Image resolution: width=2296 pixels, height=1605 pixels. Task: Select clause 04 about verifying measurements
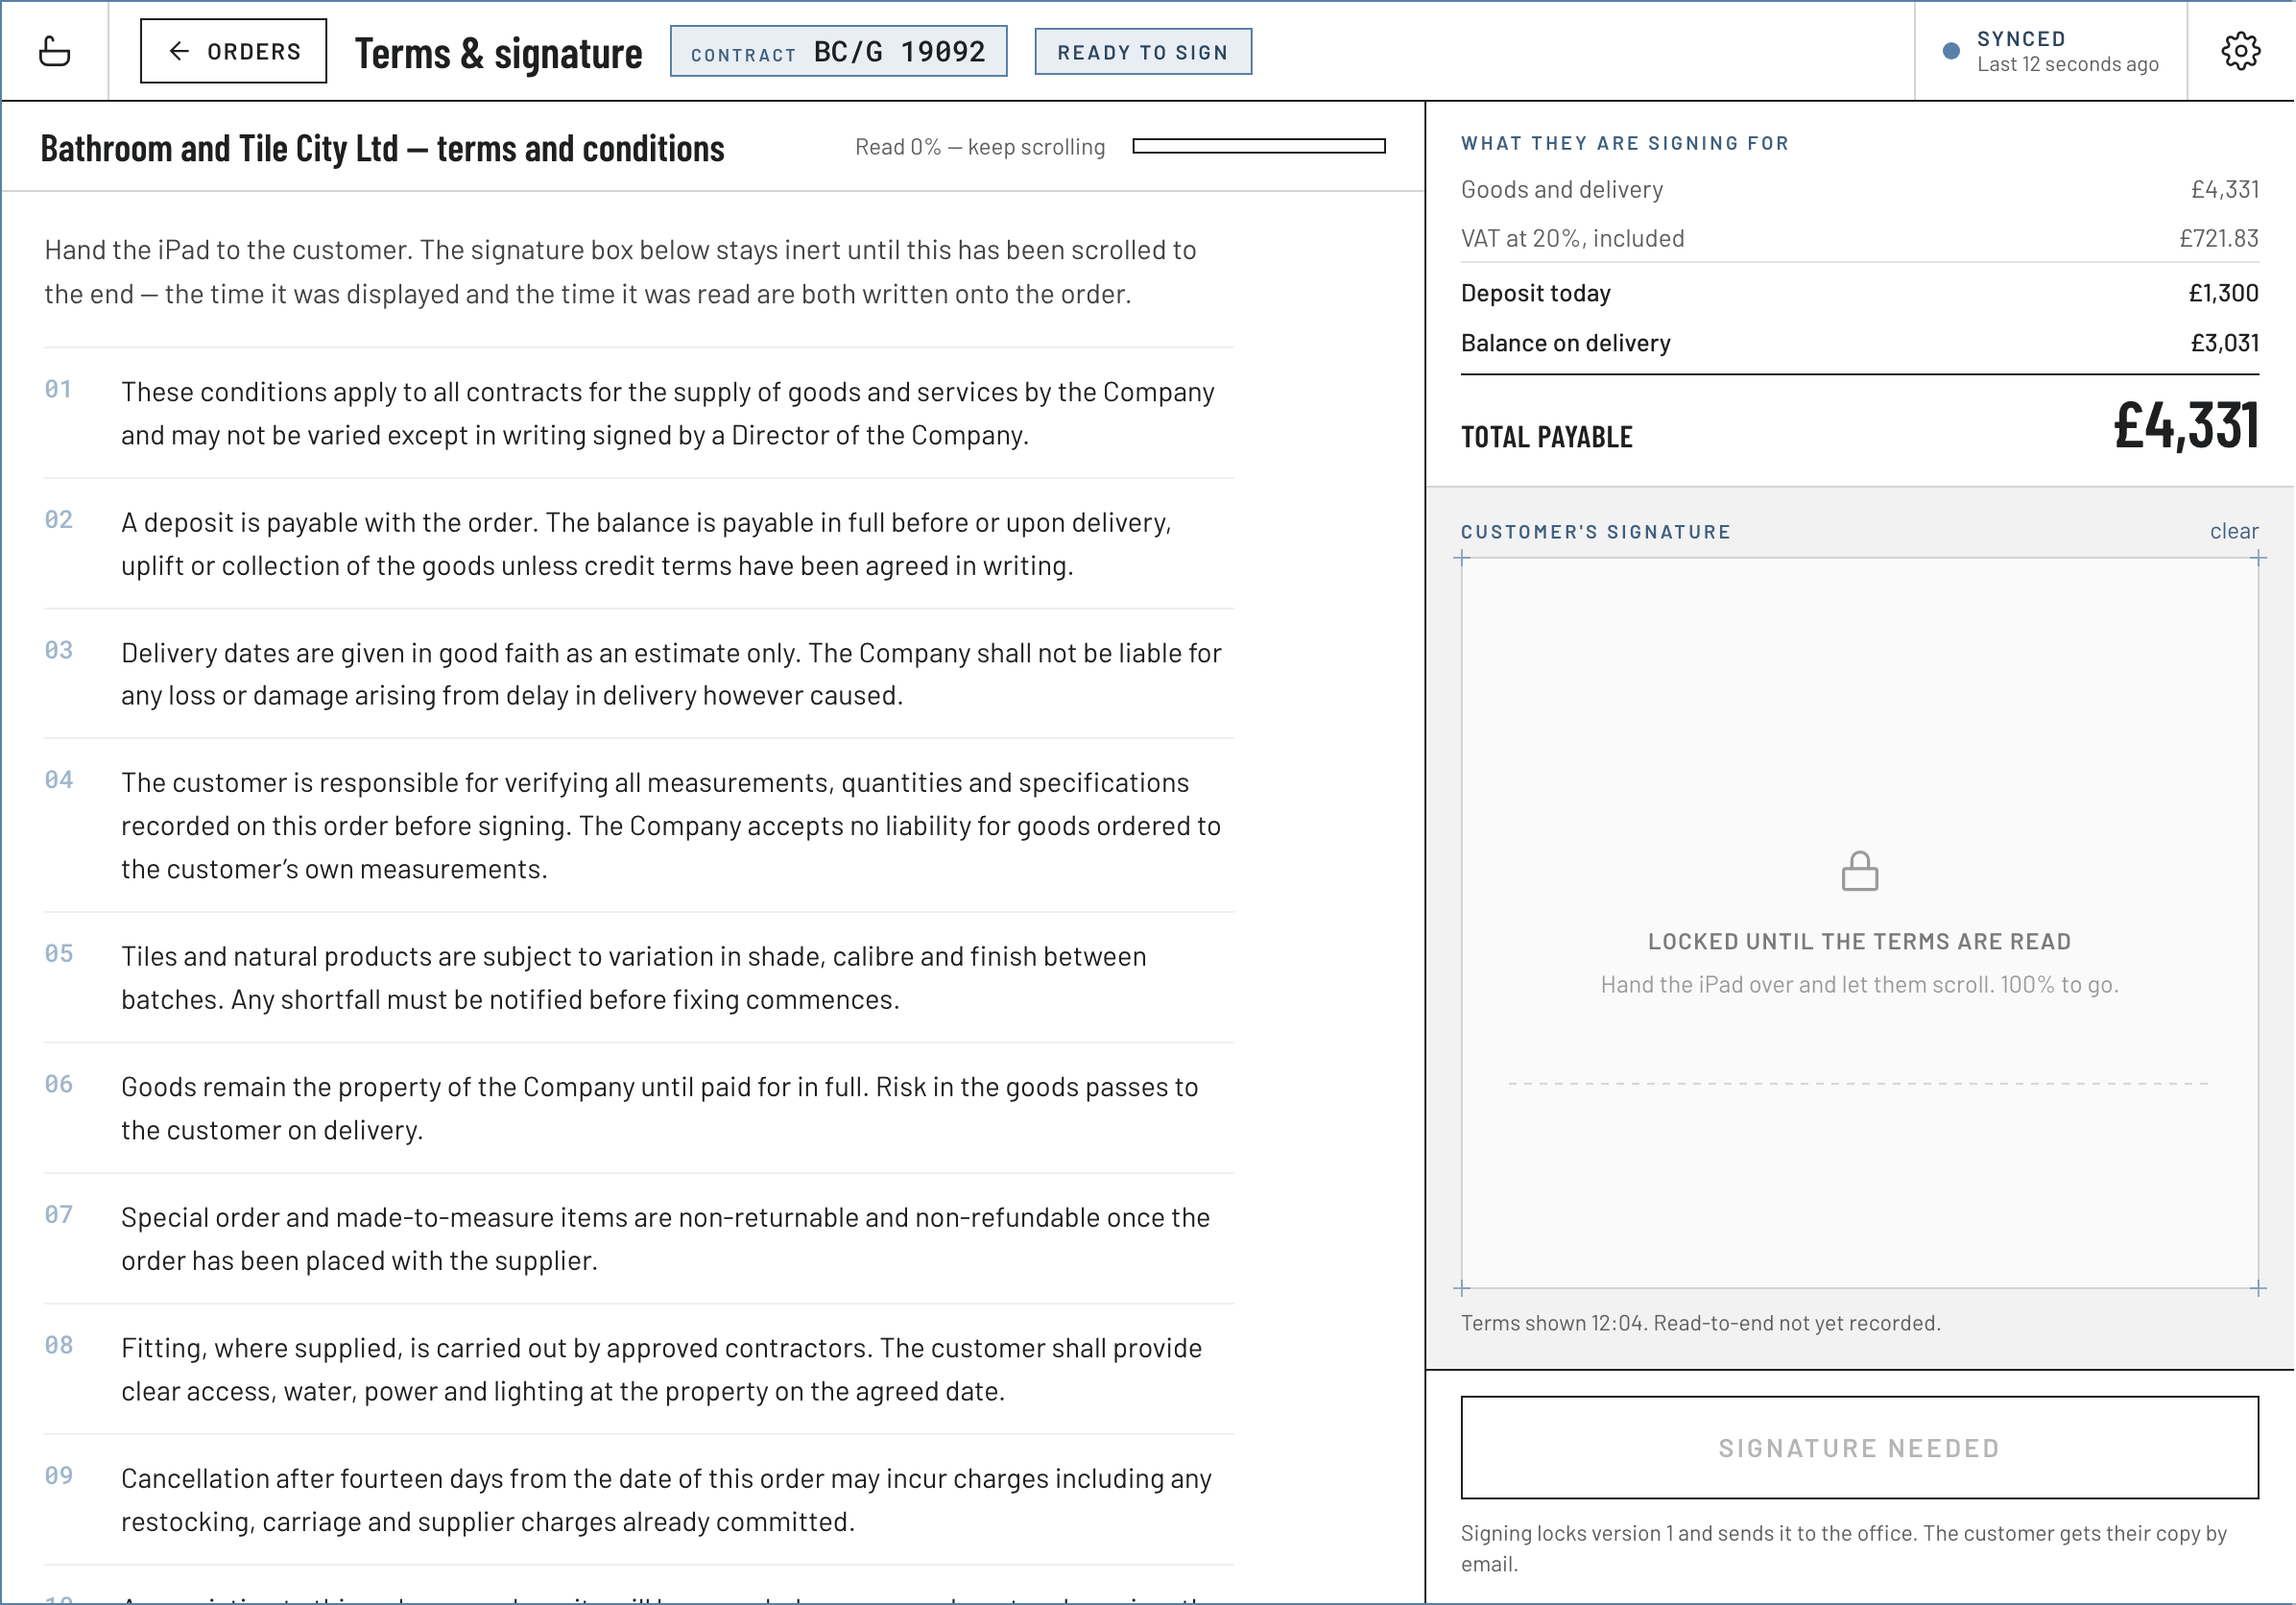pos(639,826)
